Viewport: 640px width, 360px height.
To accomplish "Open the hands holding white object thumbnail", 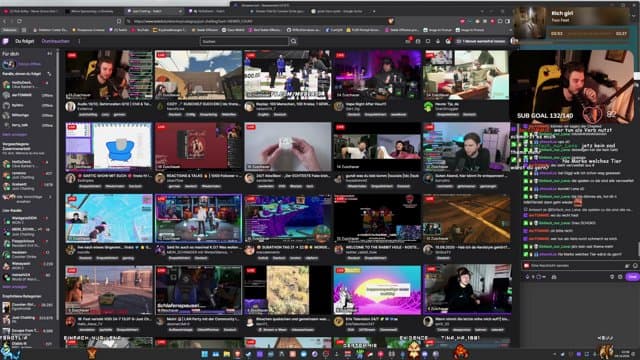I will [288, 147].
